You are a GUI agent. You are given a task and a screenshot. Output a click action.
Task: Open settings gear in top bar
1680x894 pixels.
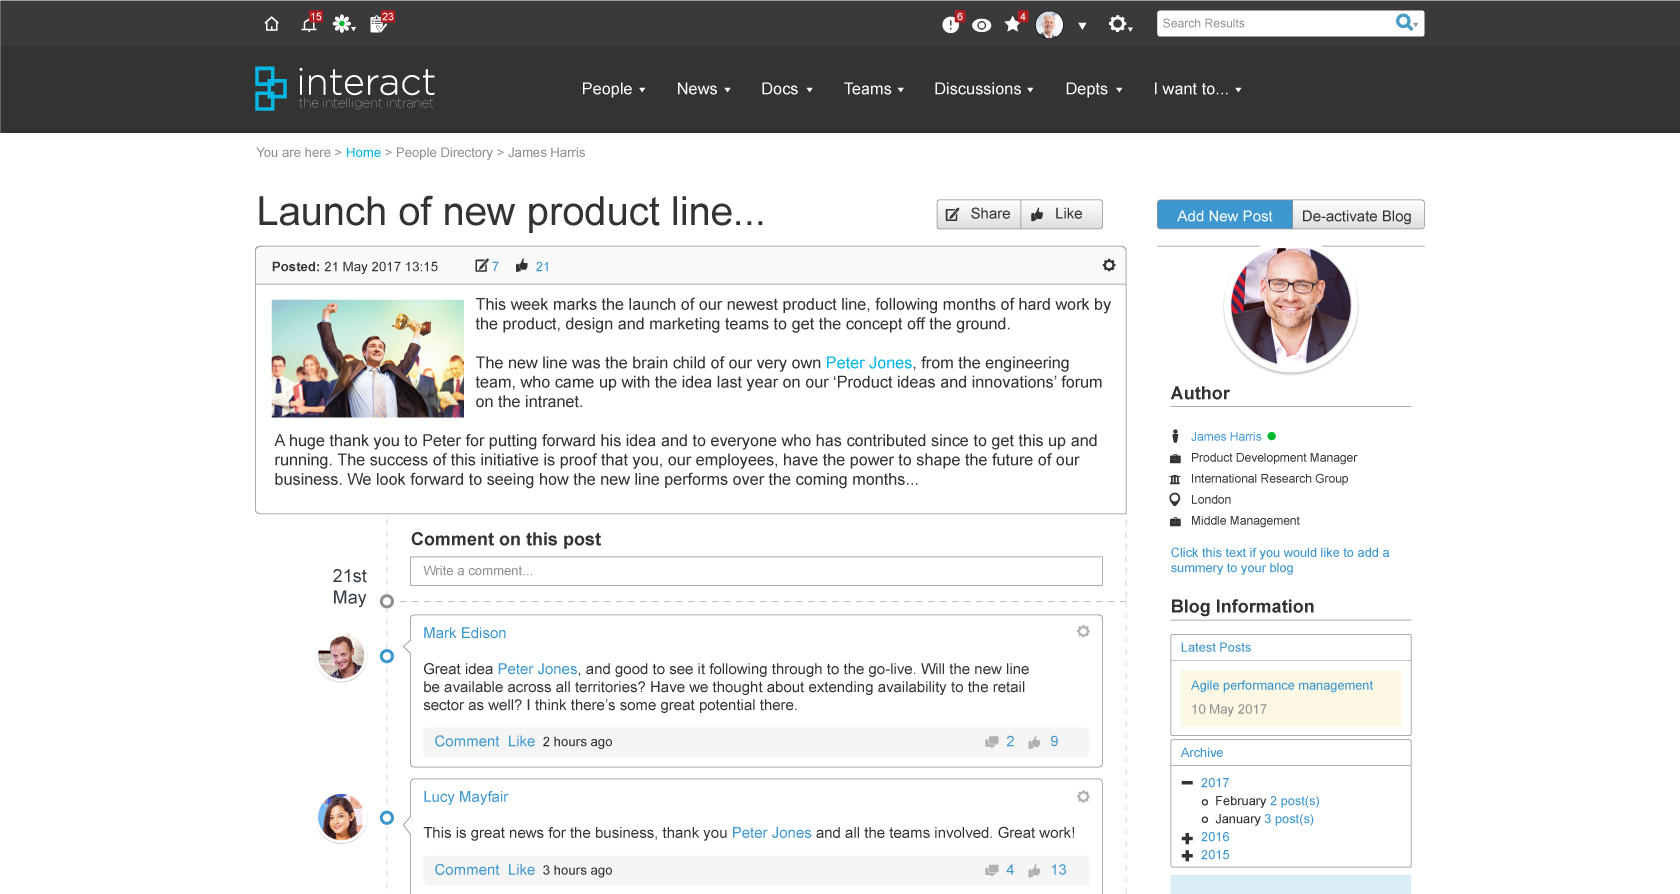[x=1119, y=24]
